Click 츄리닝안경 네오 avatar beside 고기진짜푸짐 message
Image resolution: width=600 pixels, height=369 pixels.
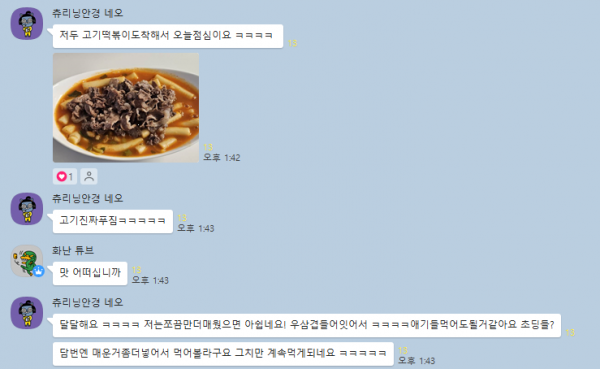point(27,209)
